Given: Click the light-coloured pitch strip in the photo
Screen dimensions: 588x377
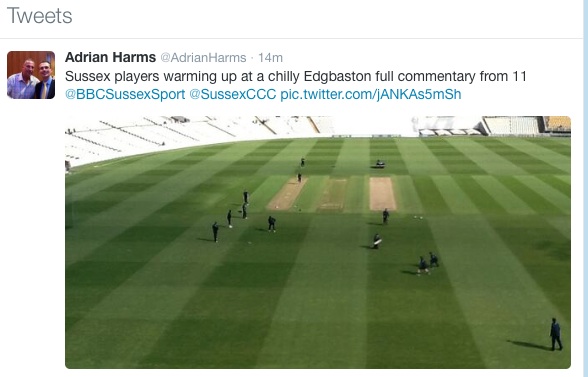Looking at the screenshot, I should (x=382, y=194).
